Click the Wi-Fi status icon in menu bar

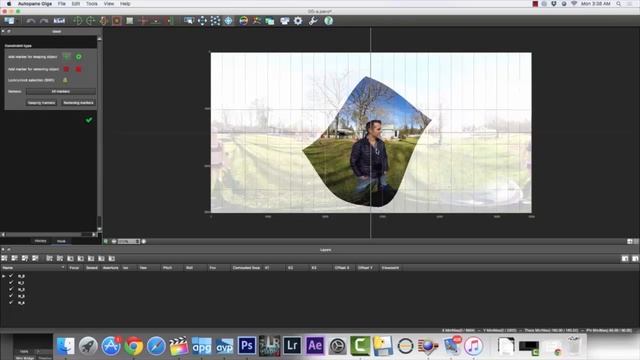coord(573,4)
